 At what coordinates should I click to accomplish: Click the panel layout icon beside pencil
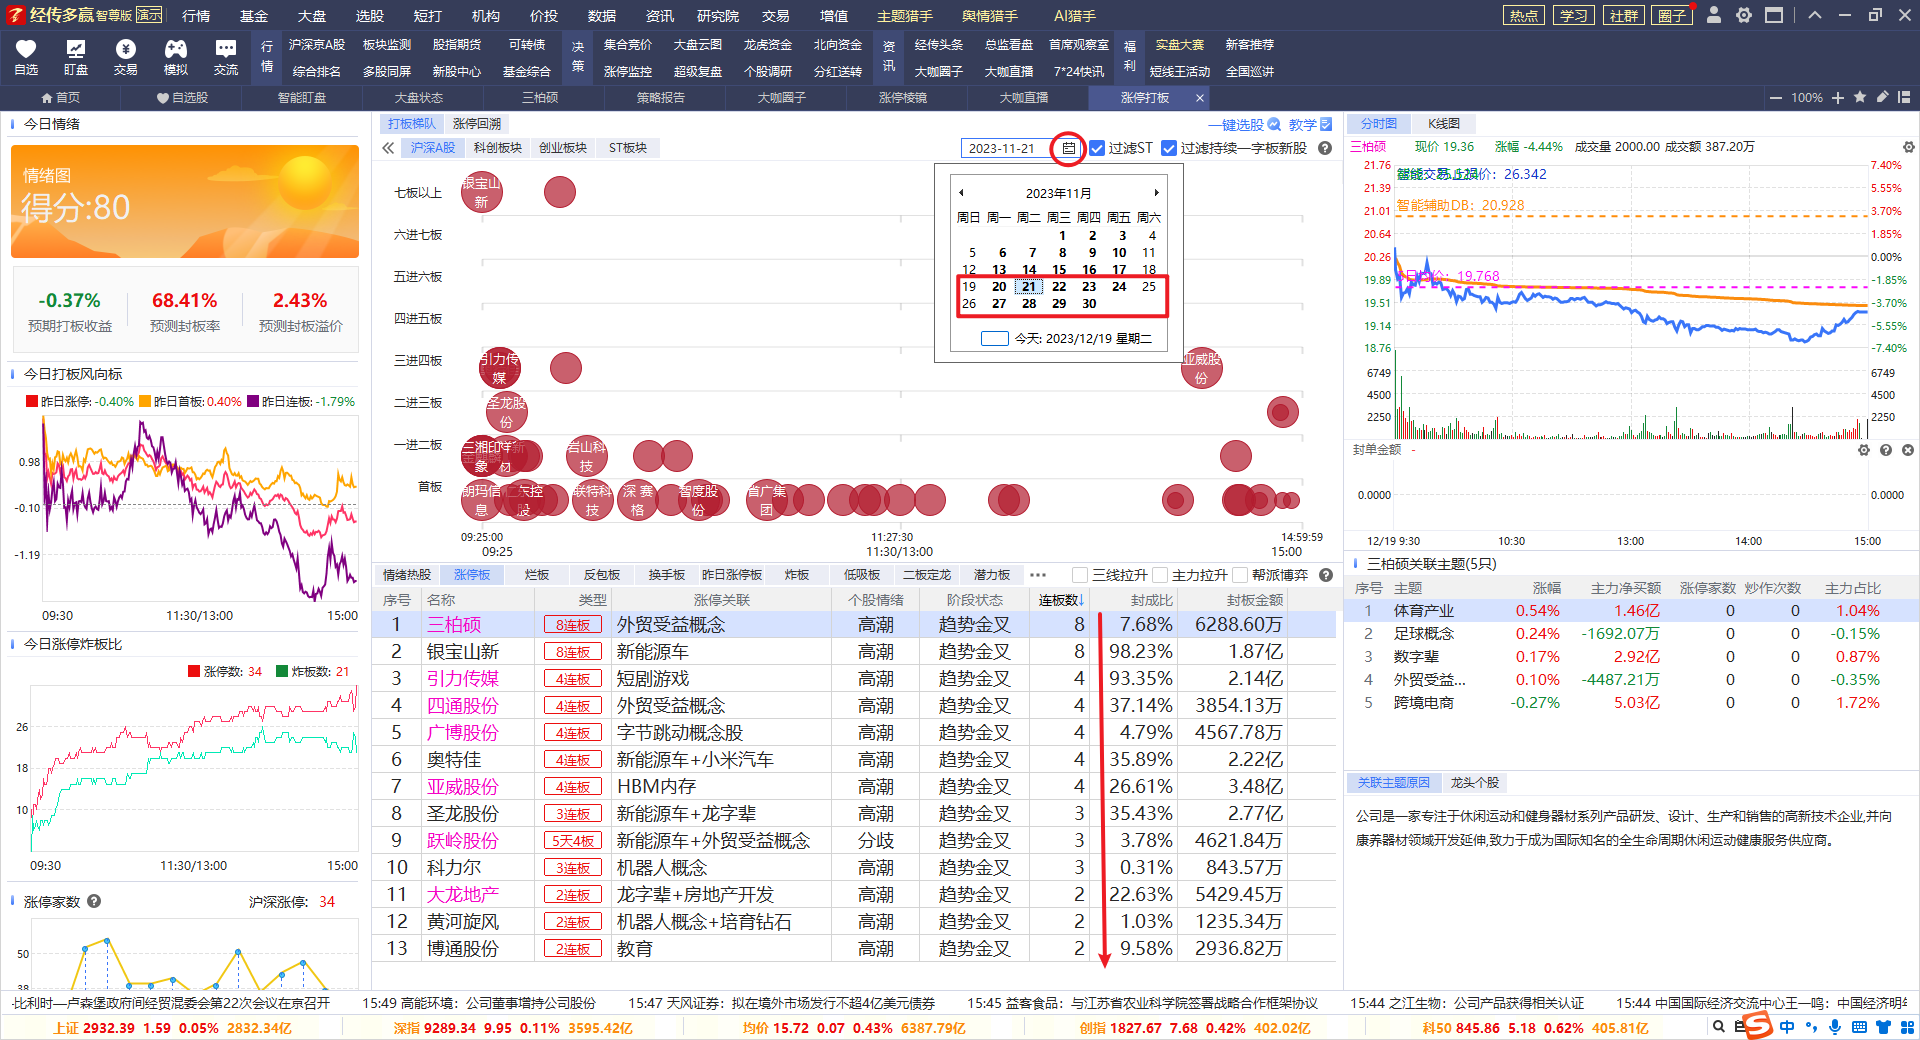pos(1904,97)
